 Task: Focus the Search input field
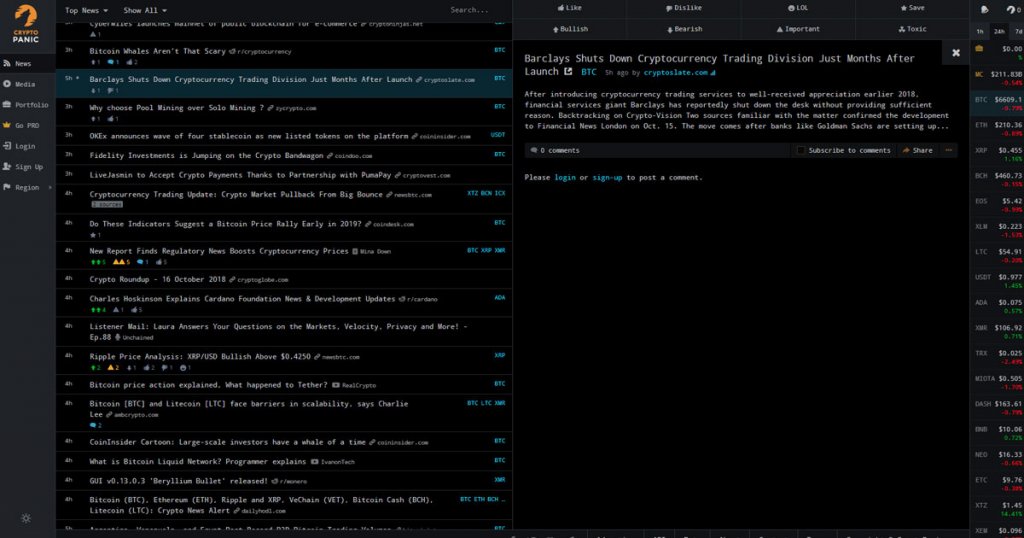point(469,10)
